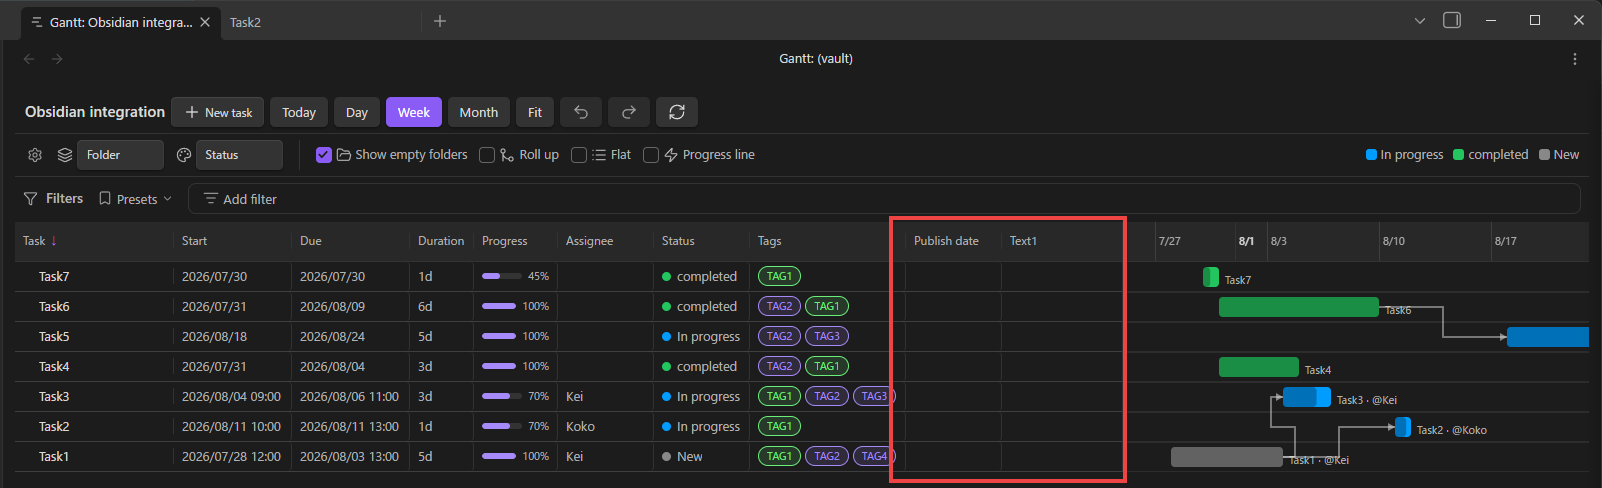Click the Publish date column header
1602x488 pixels.
946,241
